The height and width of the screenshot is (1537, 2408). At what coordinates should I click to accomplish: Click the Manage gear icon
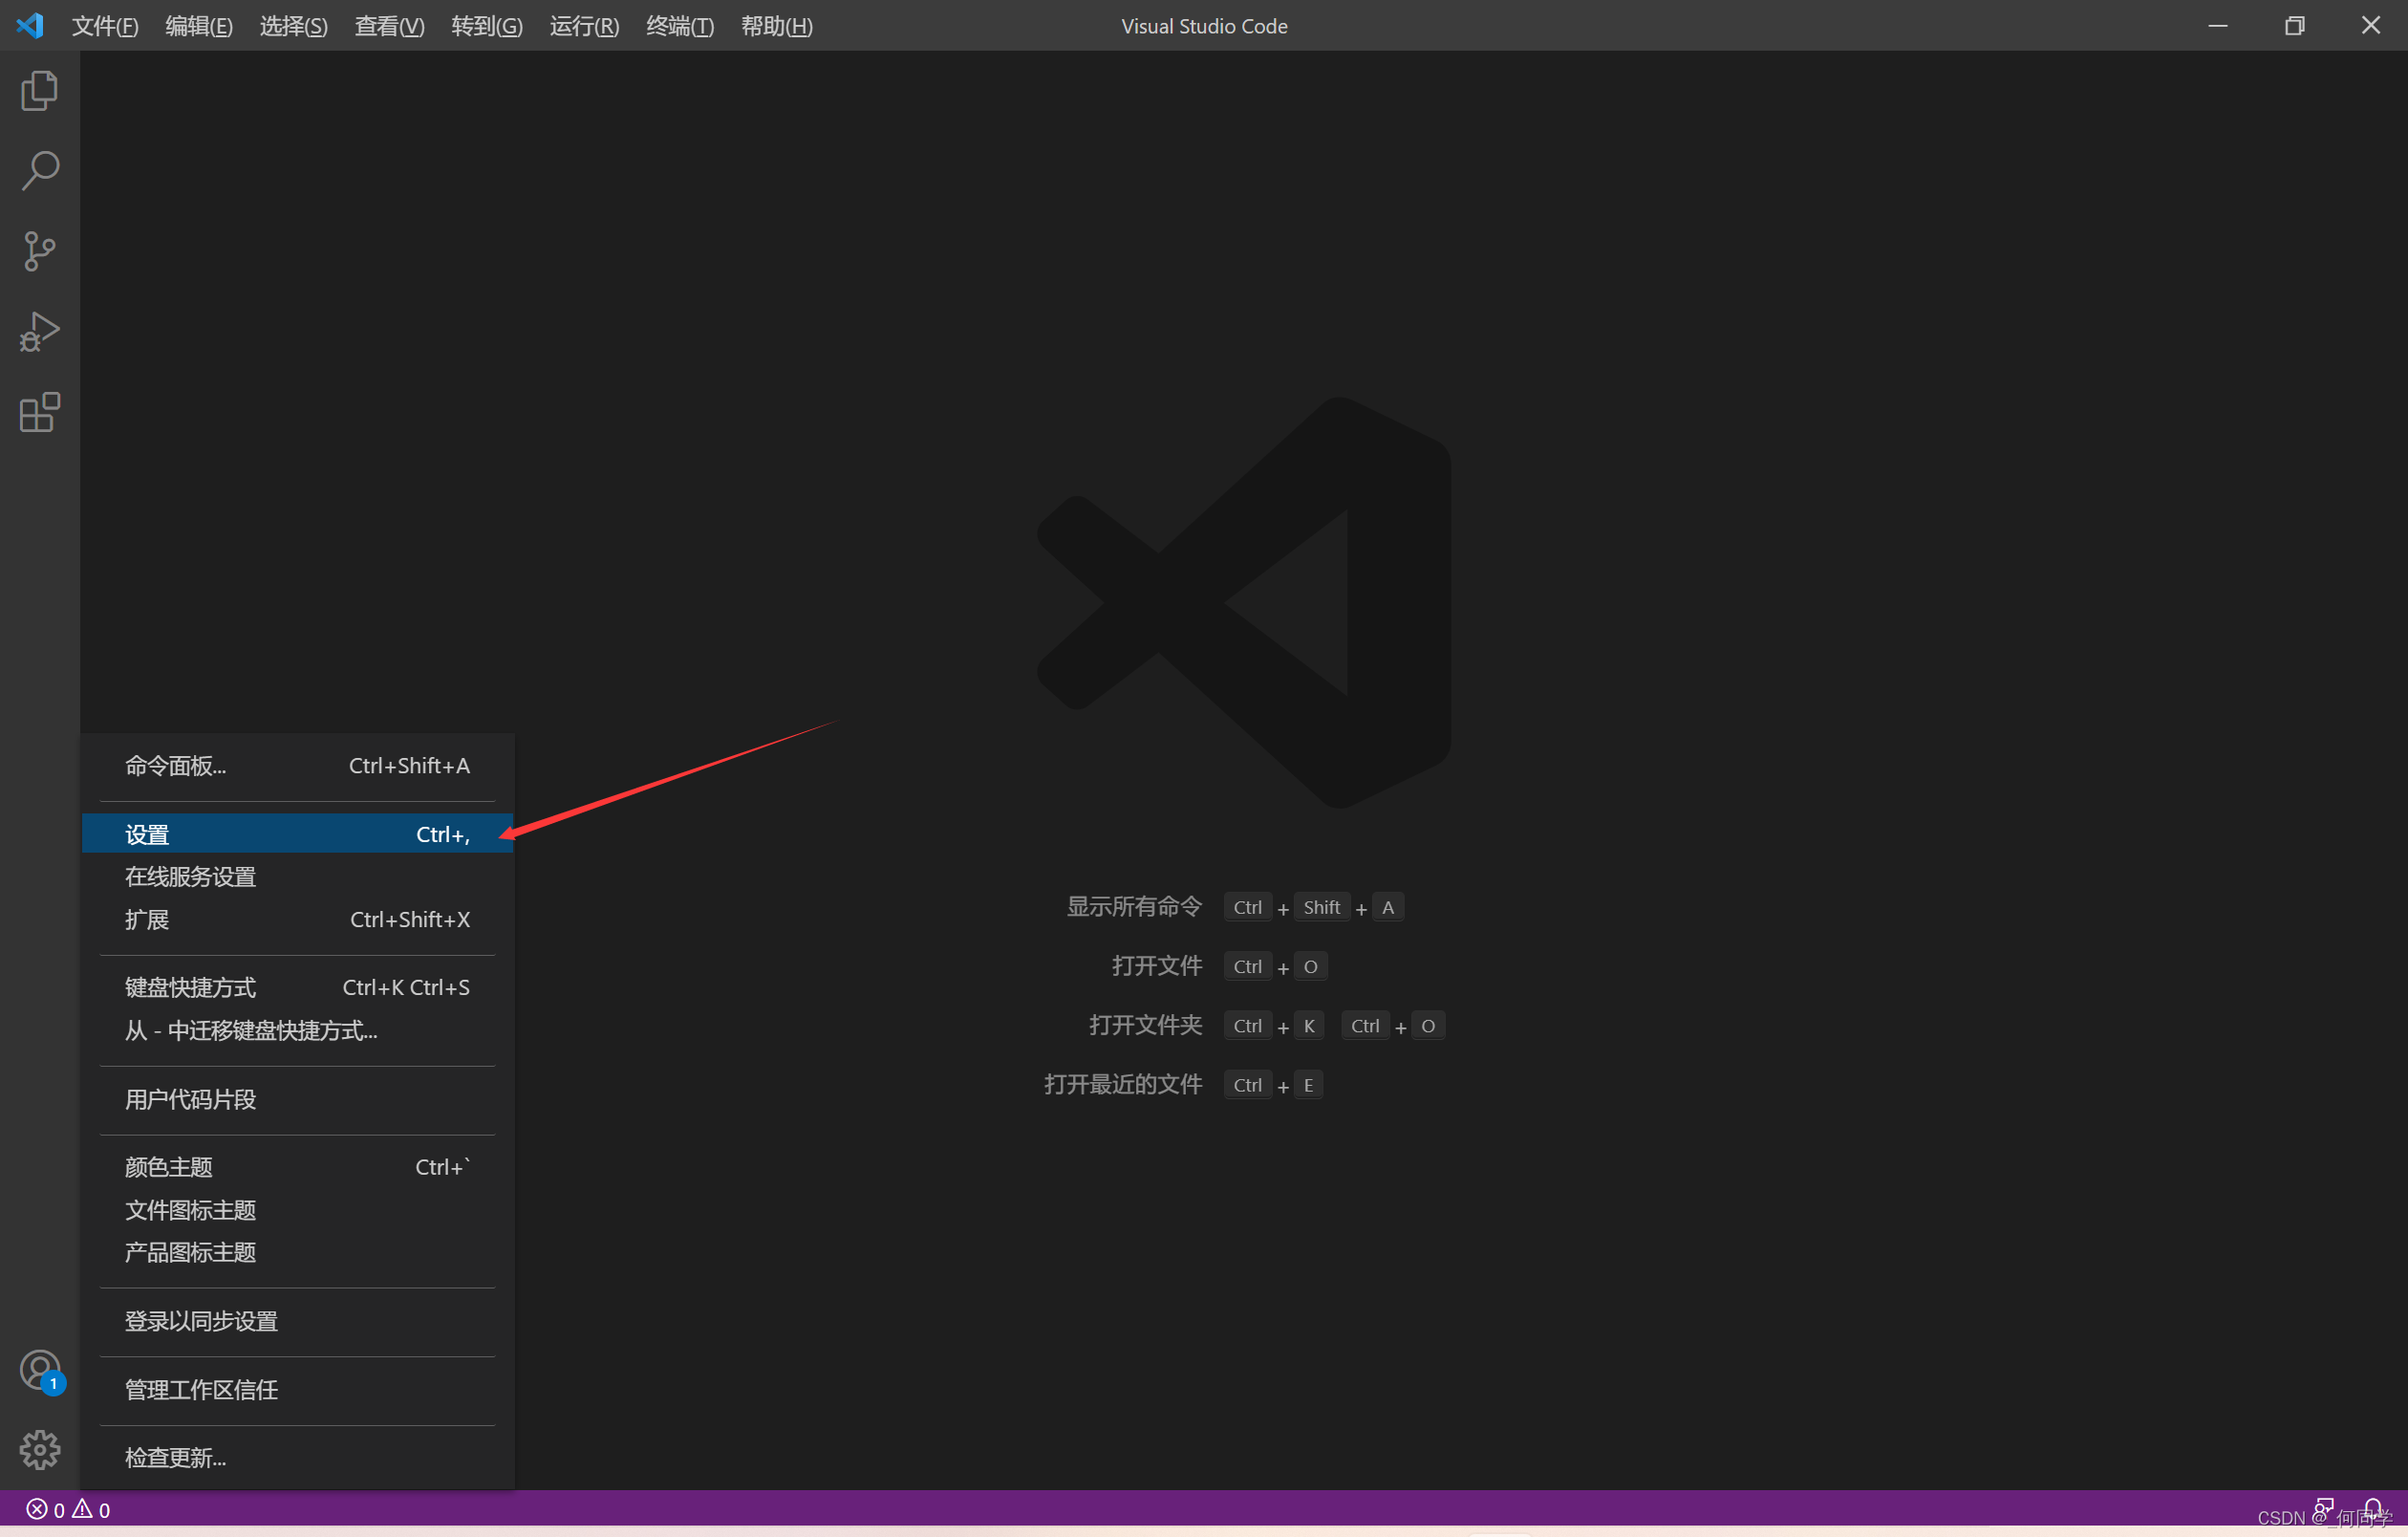[39, 1449]
